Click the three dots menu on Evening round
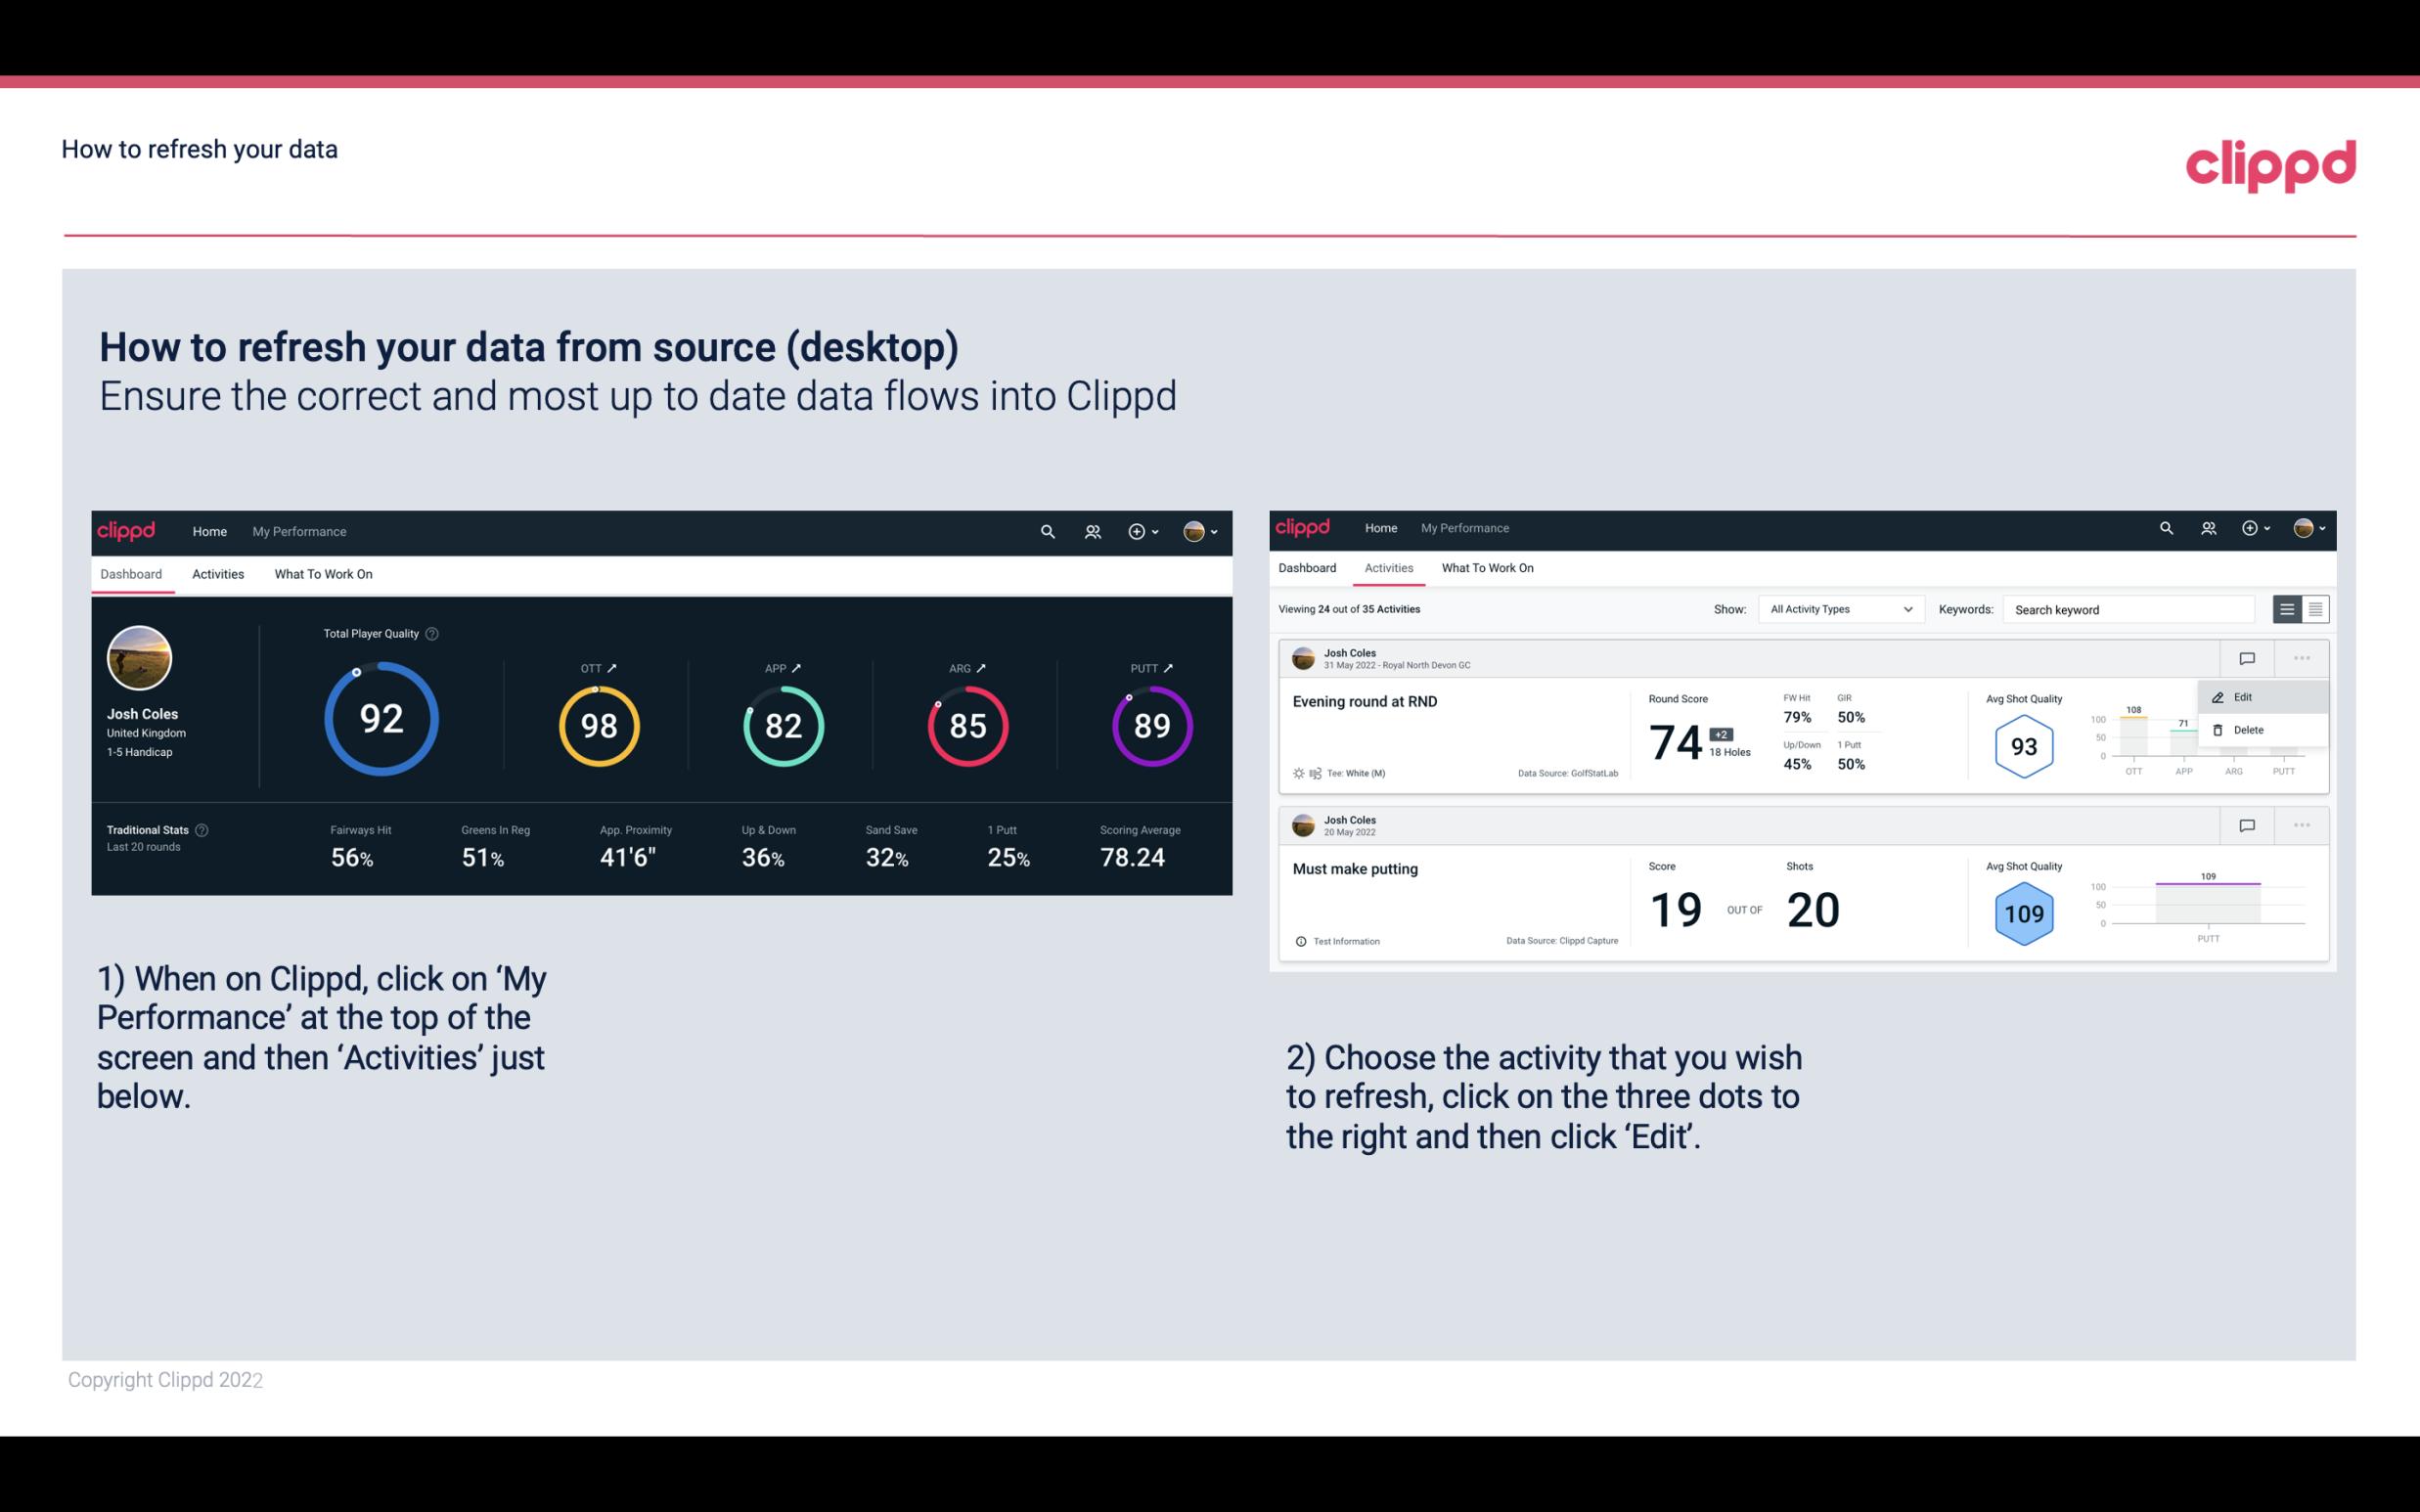Viewport: 2420px width, 1512px height. 2302,656
